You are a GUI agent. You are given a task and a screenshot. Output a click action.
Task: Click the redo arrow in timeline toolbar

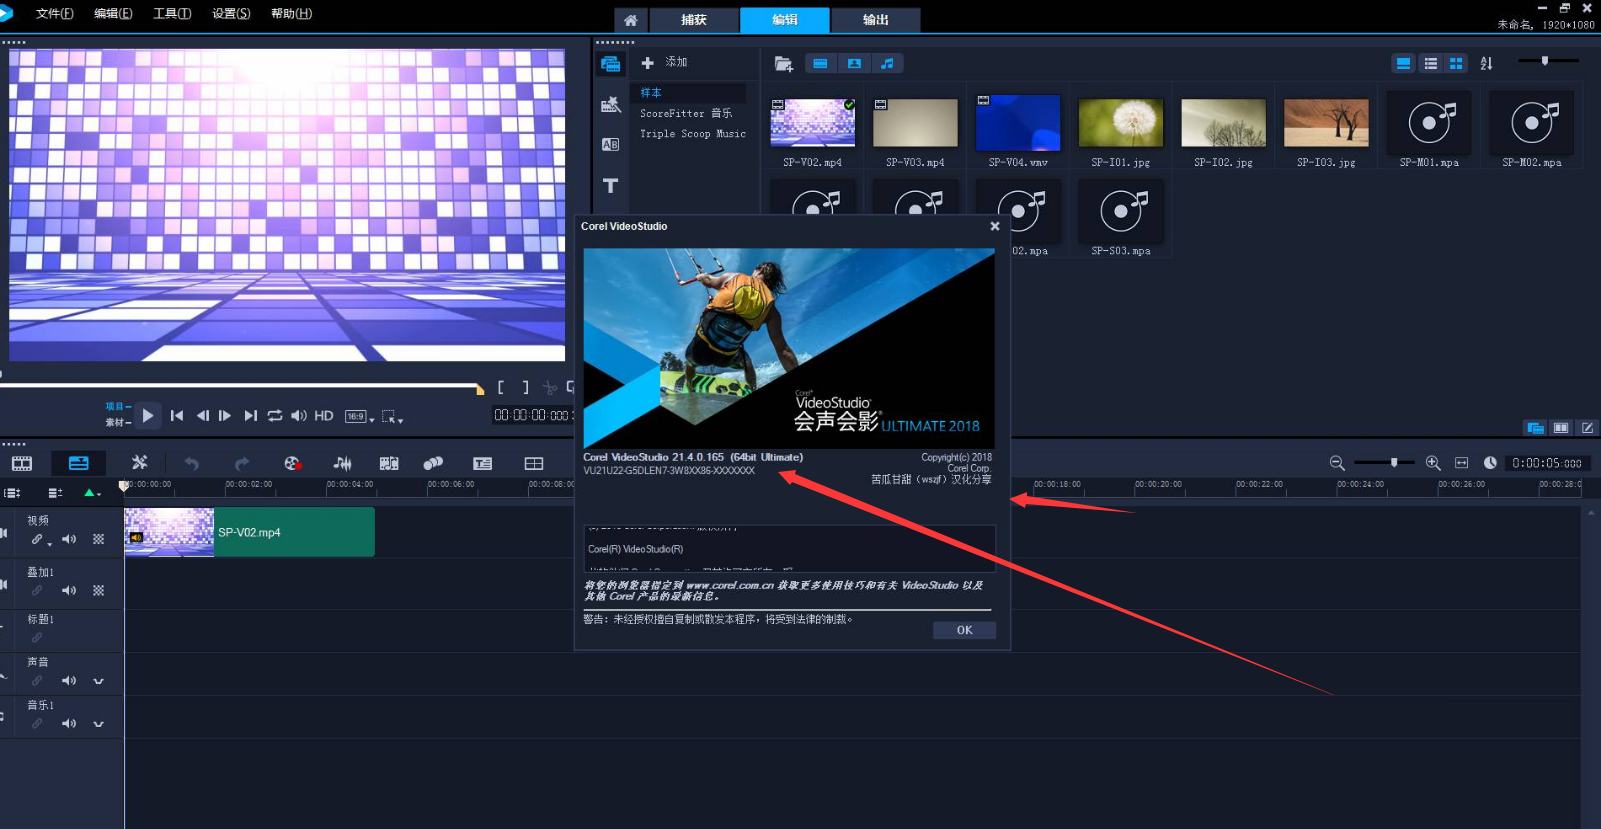point(241,463)
